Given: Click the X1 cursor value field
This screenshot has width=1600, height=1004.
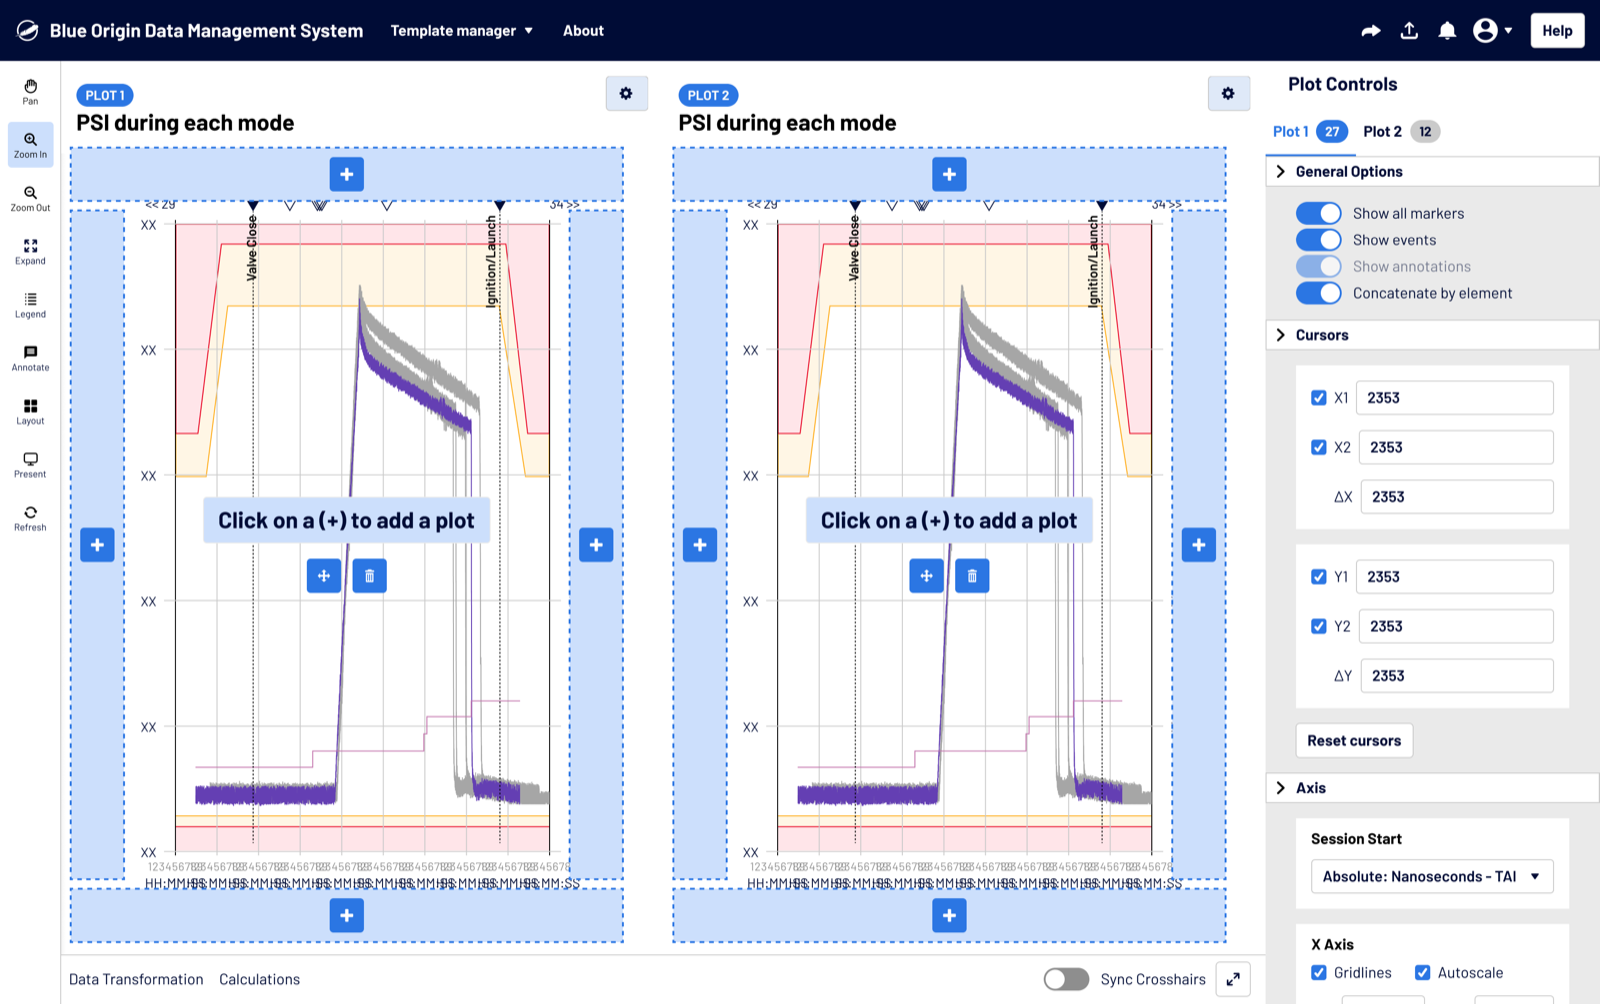Looking at the screenshot, I should click(1455, 398).
